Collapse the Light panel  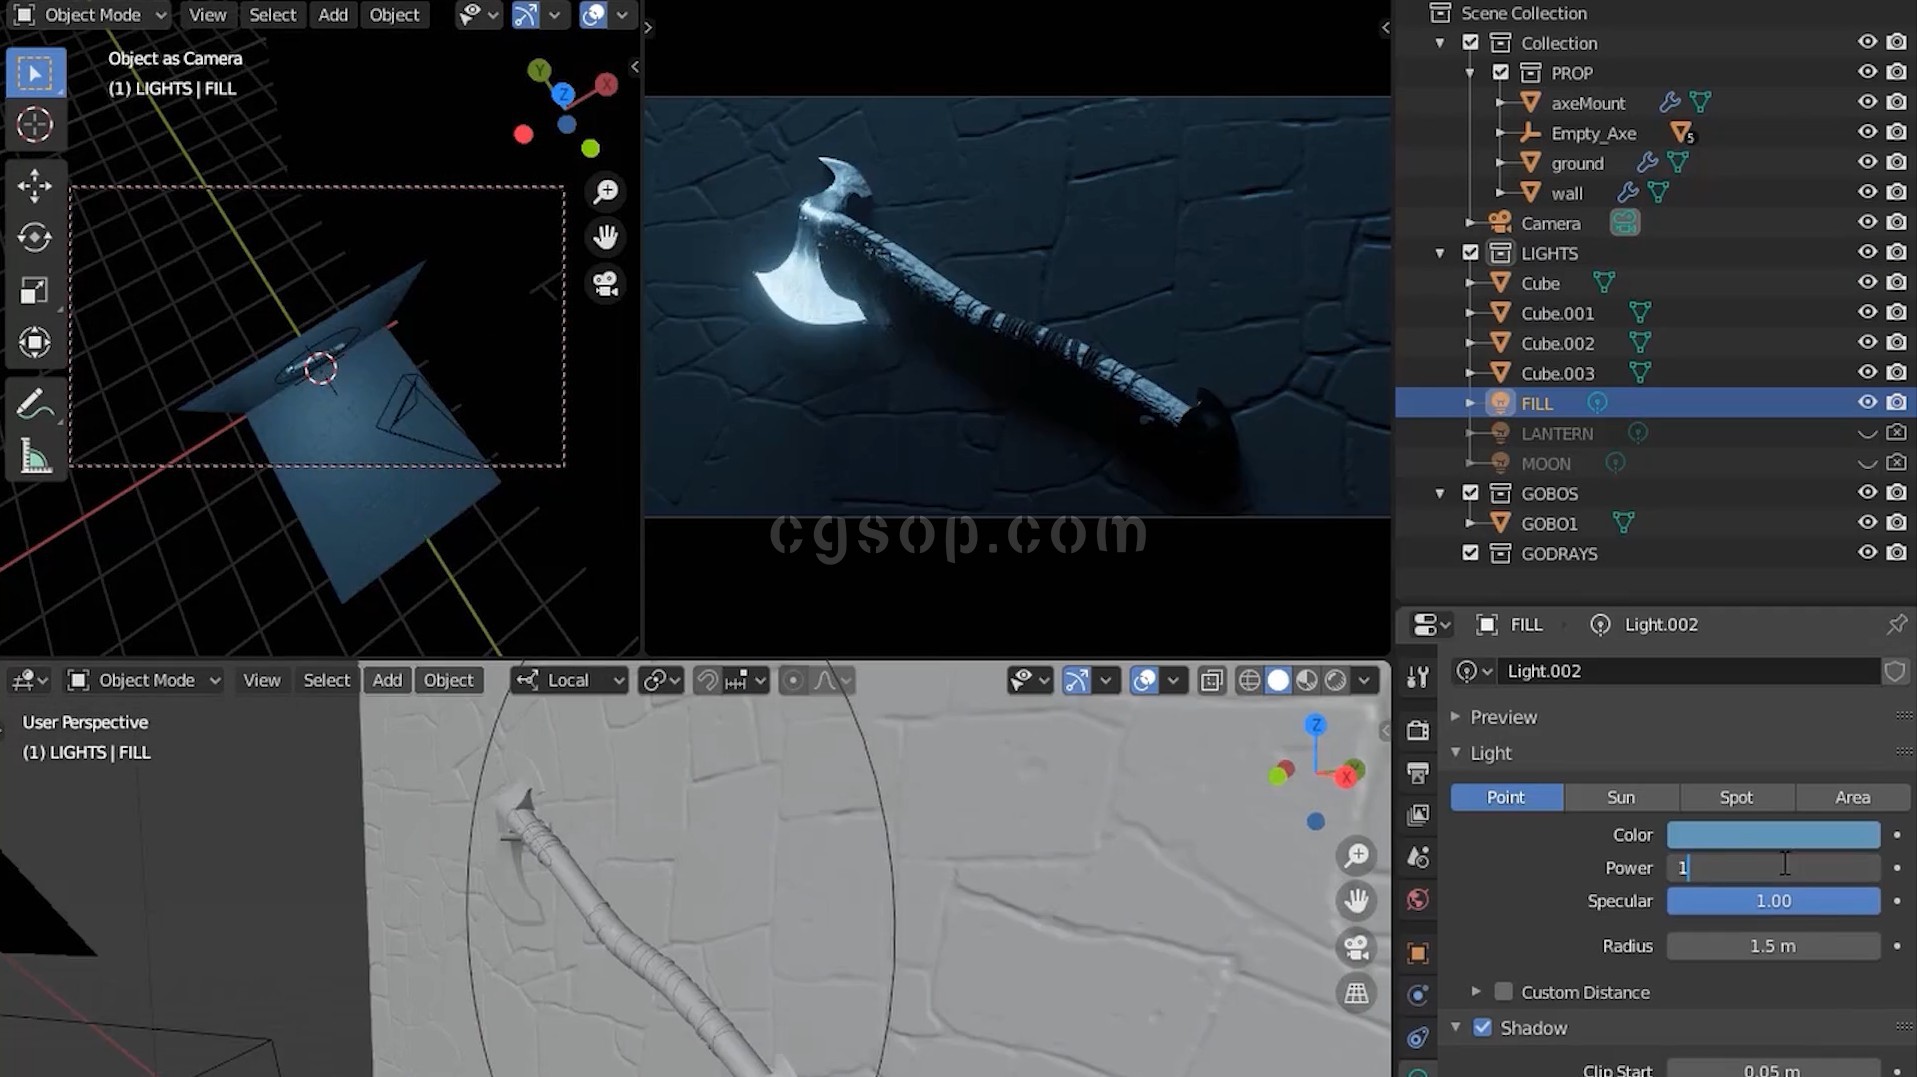(x=1455, y=752)
